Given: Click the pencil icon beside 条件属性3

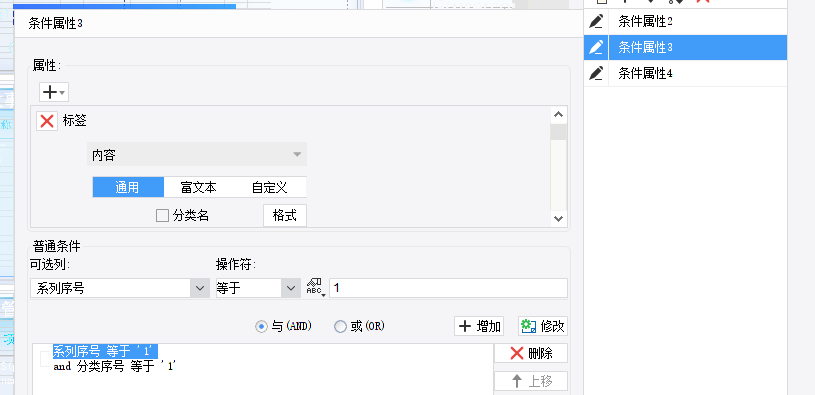Looking at the screenshot, I should pos(596,48).
